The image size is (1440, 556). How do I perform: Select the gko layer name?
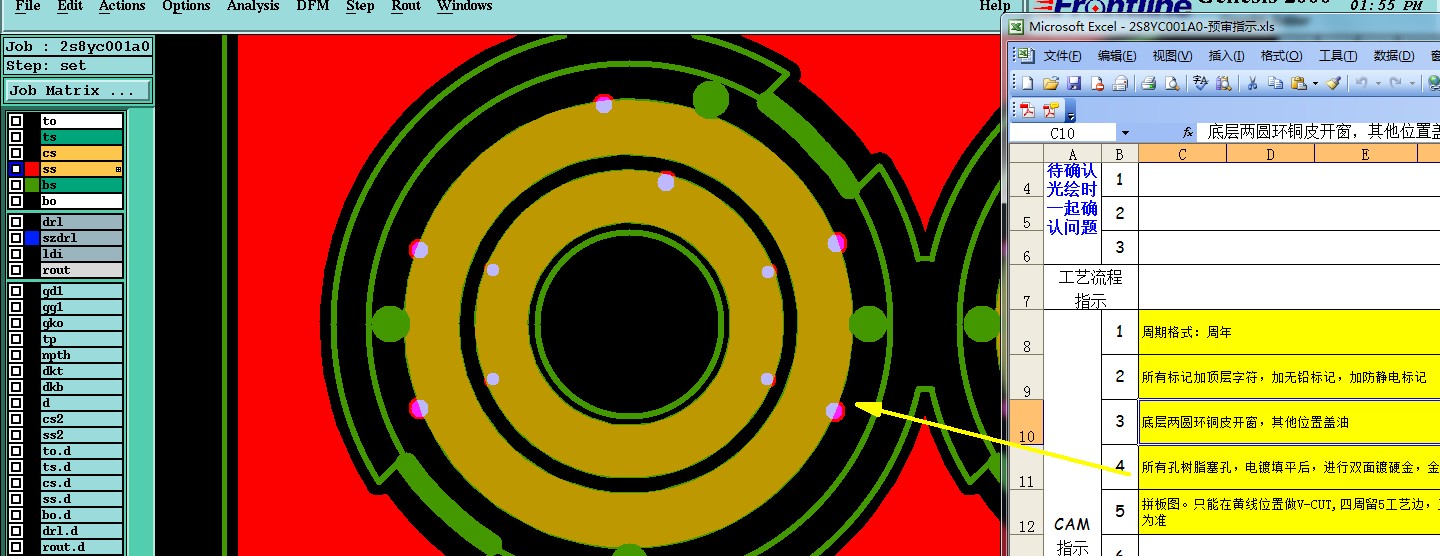(82, 323)
